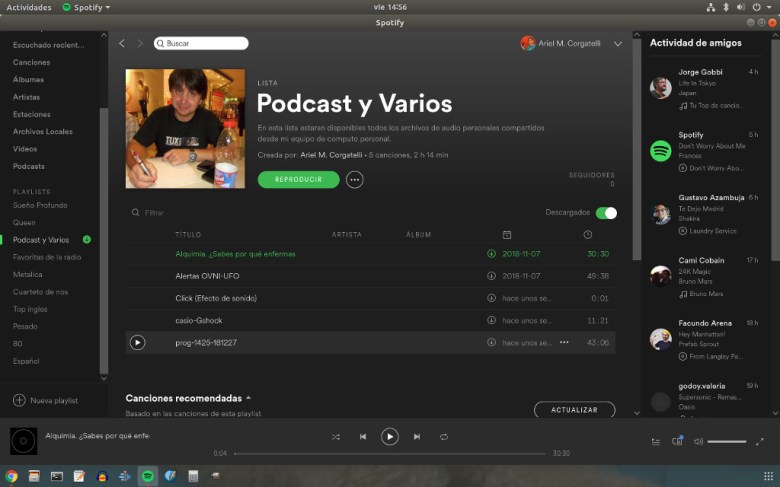Click the Filtrar filter field

click(x=154, y=212)
